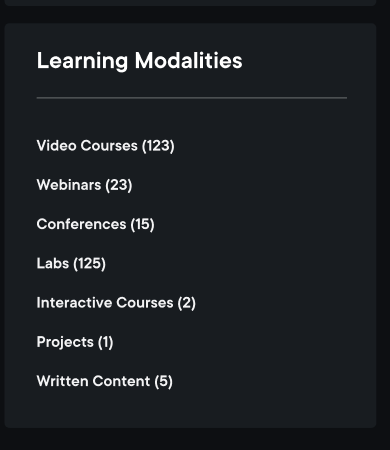Click the (2) count after Interactive Courses
Viewport: 390px width, 450px height.
click(x=186, y=303)
